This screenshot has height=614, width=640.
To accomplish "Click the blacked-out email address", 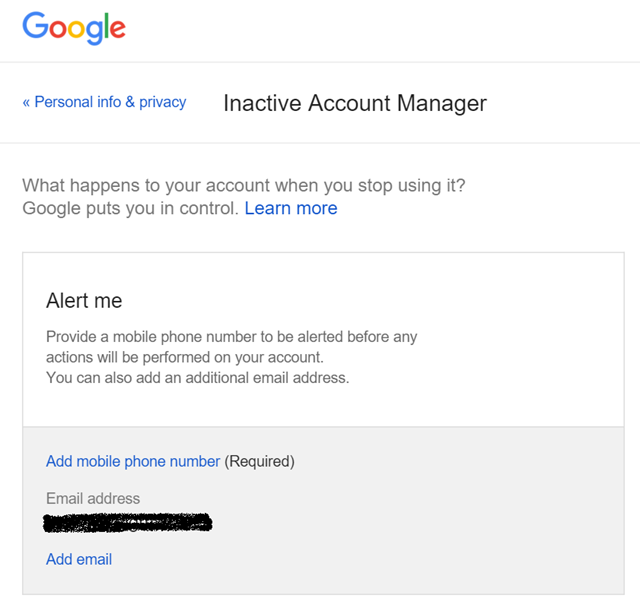I will point(127,523).
